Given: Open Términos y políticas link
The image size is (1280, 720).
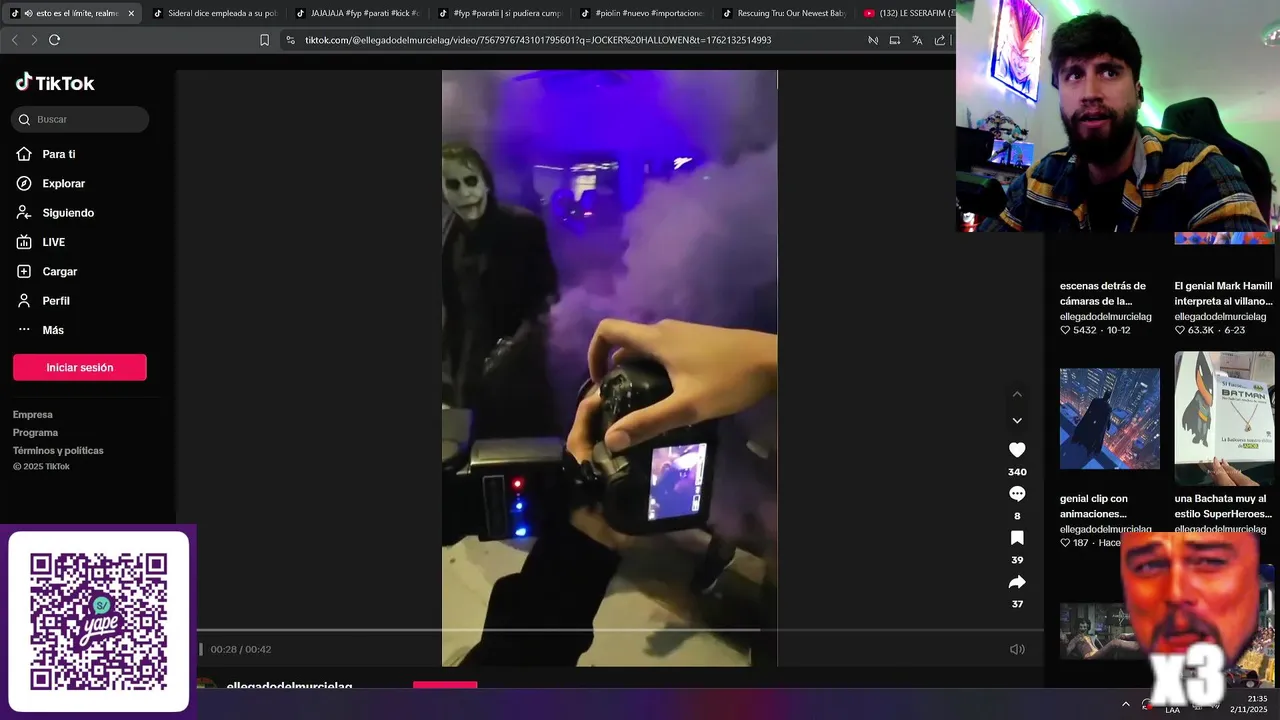Looking at the screenshot, I should (58, 450).
